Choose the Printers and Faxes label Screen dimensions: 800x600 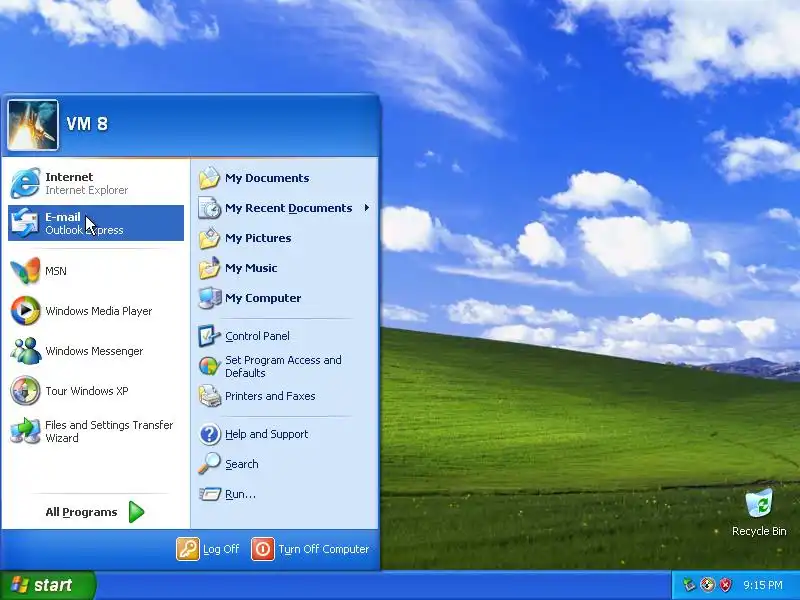click(270, 396)
